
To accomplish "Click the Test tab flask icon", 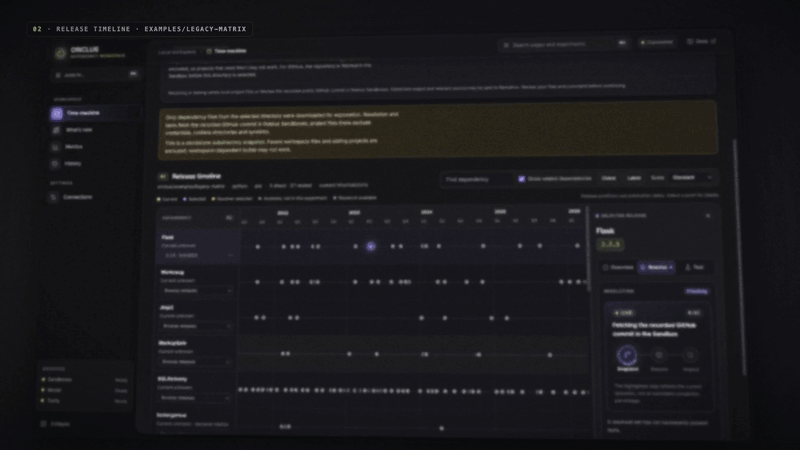I will click(x=687, y=267).
